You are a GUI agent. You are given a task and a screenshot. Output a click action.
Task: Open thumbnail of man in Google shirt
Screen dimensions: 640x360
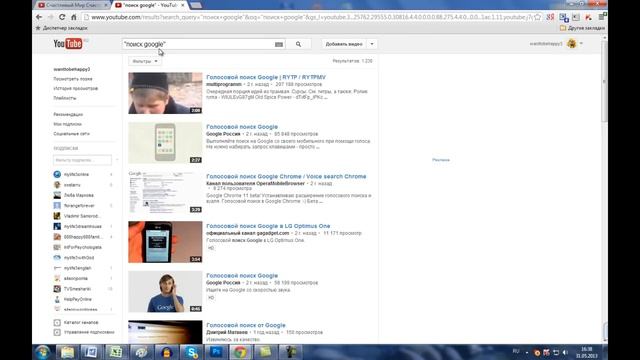(x=165, y=292)
